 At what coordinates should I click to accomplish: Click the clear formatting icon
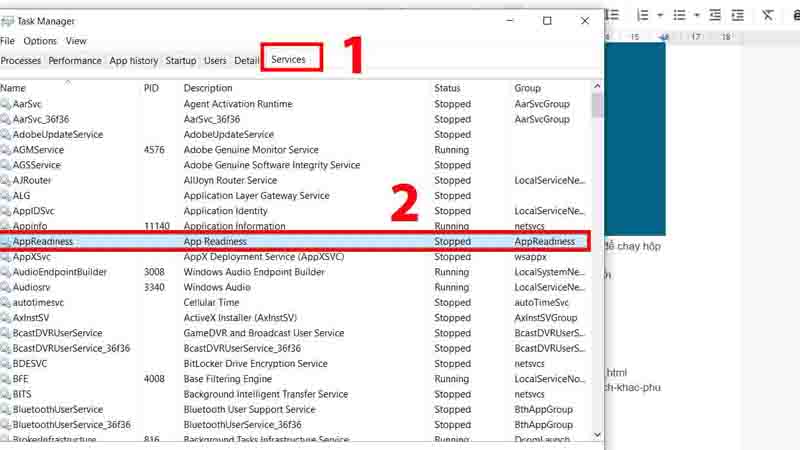point(768,15)
